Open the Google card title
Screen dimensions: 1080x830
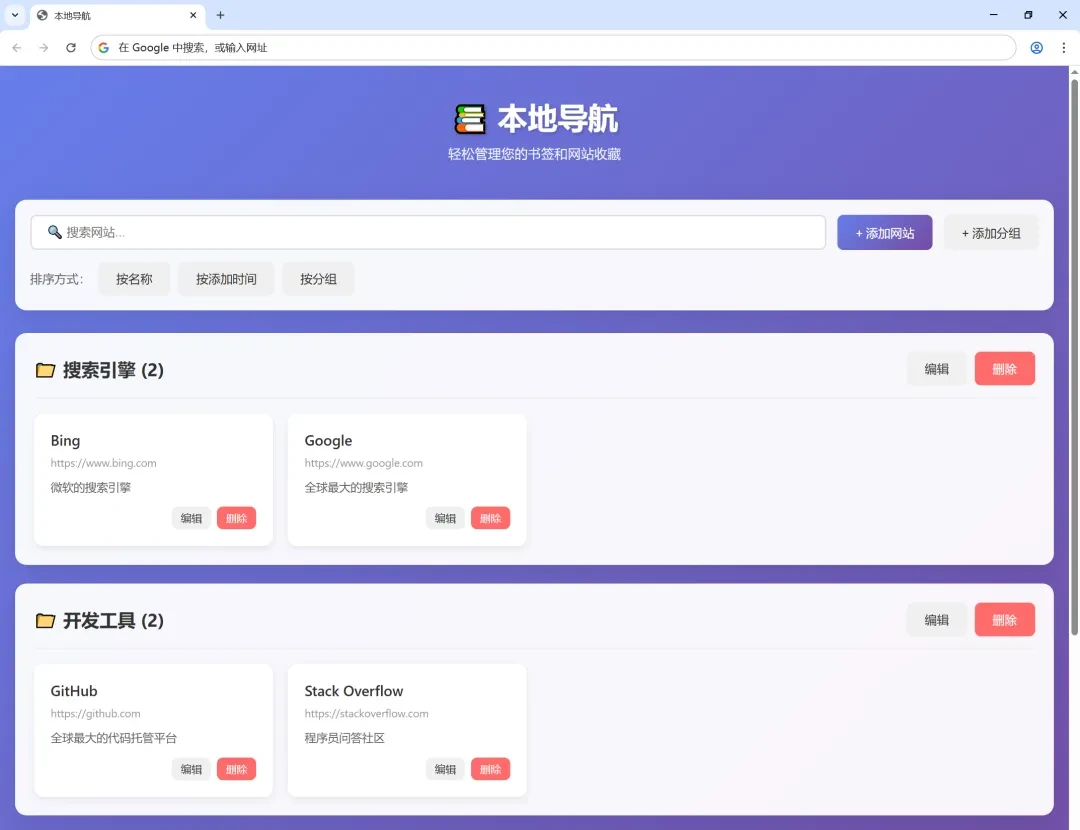(x=328, y=441)
